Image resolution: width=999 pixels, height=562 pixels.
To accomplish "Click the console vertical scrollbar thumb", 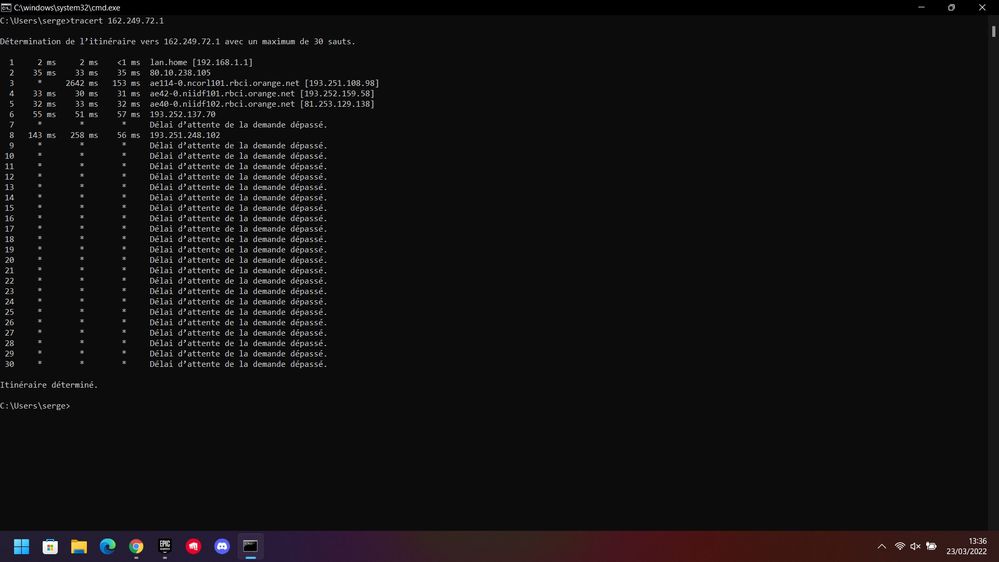I will 993,31.
